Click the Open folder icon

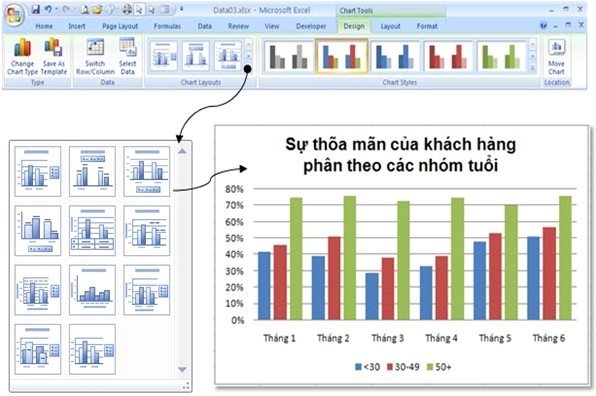click(97, 10)
